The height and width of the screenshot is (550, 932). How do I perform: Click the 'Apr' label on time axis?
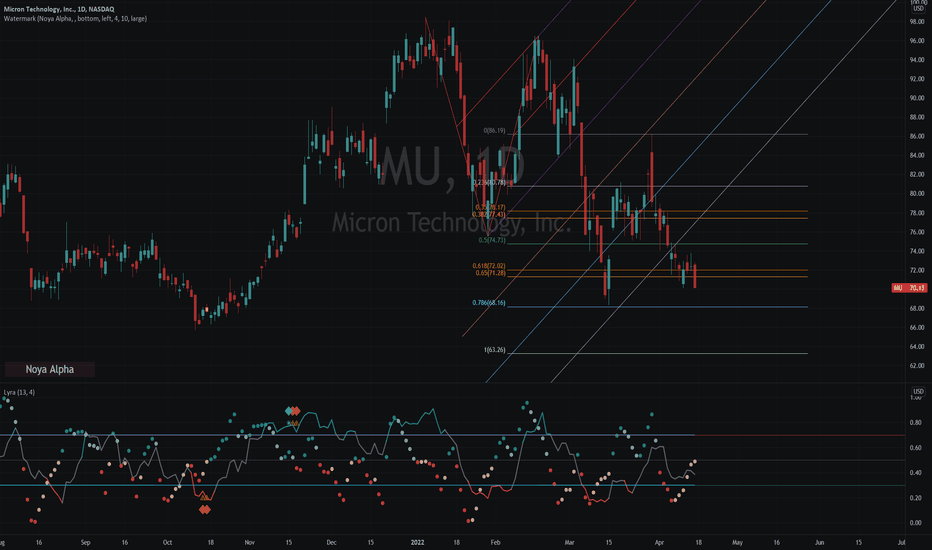point(659,542)
